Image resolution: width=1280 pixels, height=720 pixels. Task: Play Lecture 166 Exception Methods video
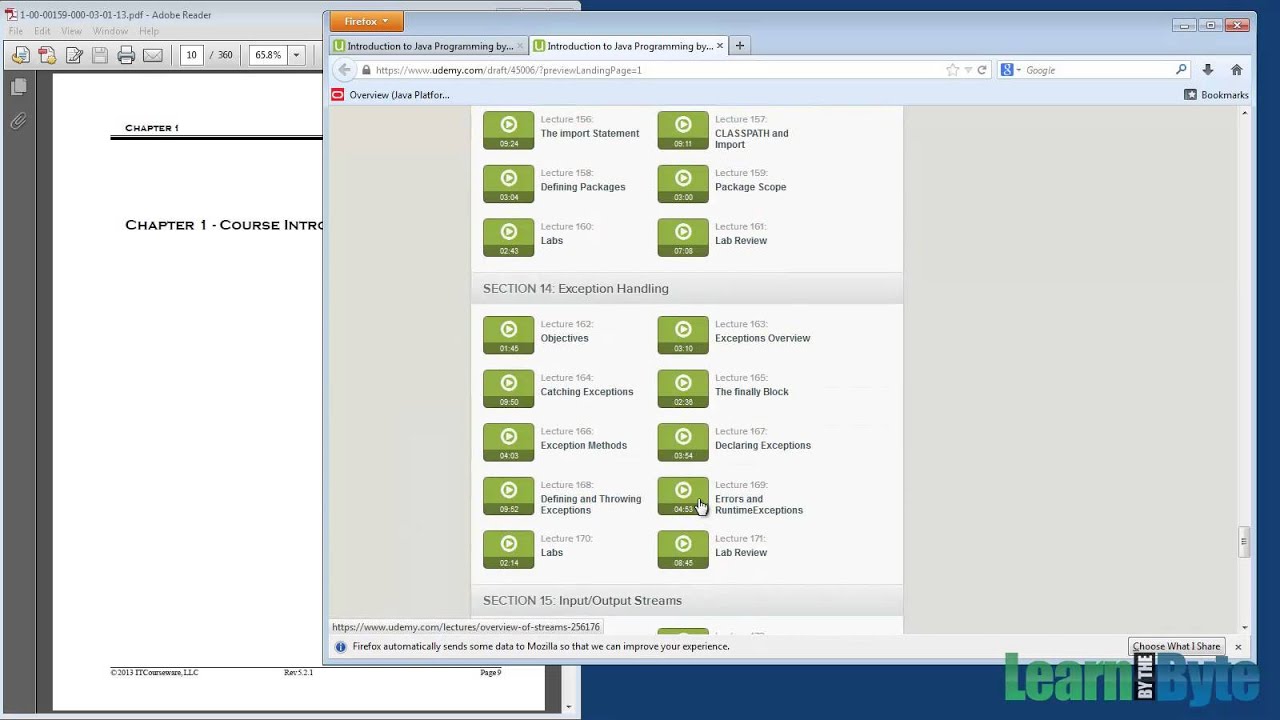[x=509, y=443]
